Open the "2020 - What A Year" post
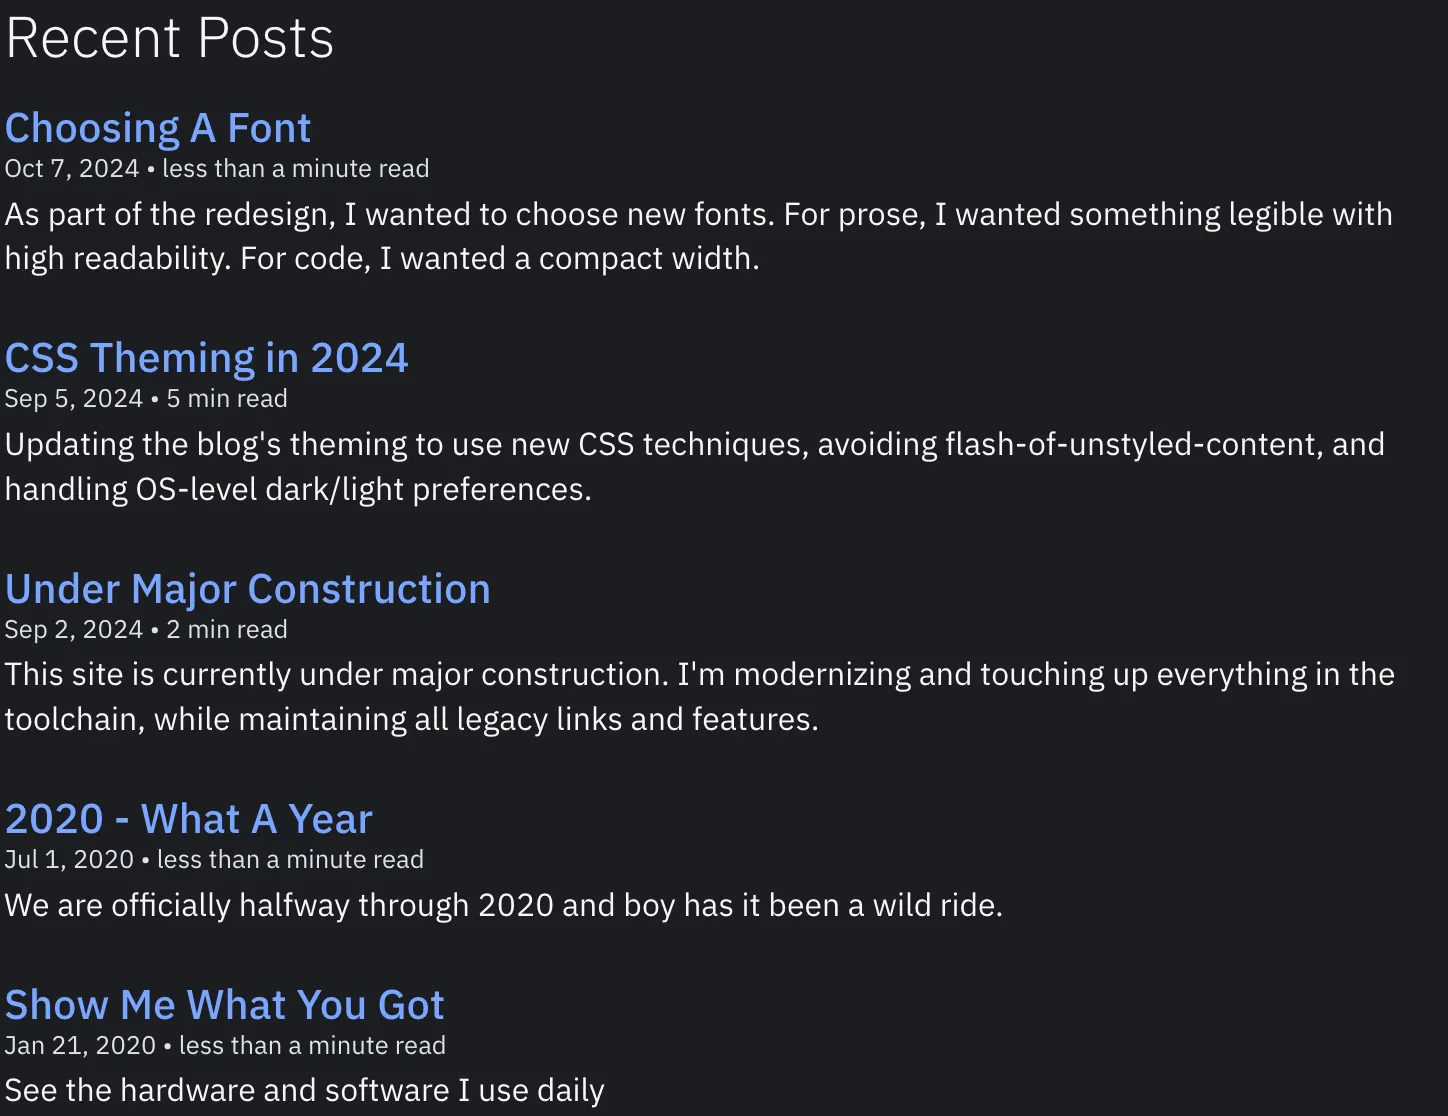The width and height of the screenshot is (1448, 1116). point(188,820)
